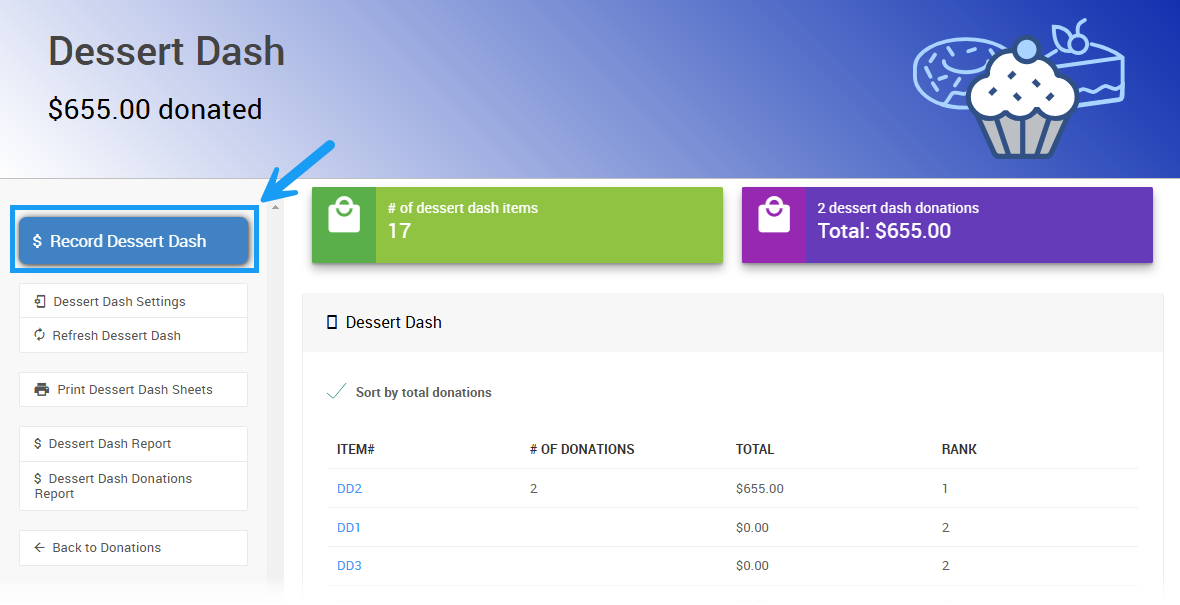
Task: Click the phone icon next to Dessert Dash heading
Action: [332, 322]
